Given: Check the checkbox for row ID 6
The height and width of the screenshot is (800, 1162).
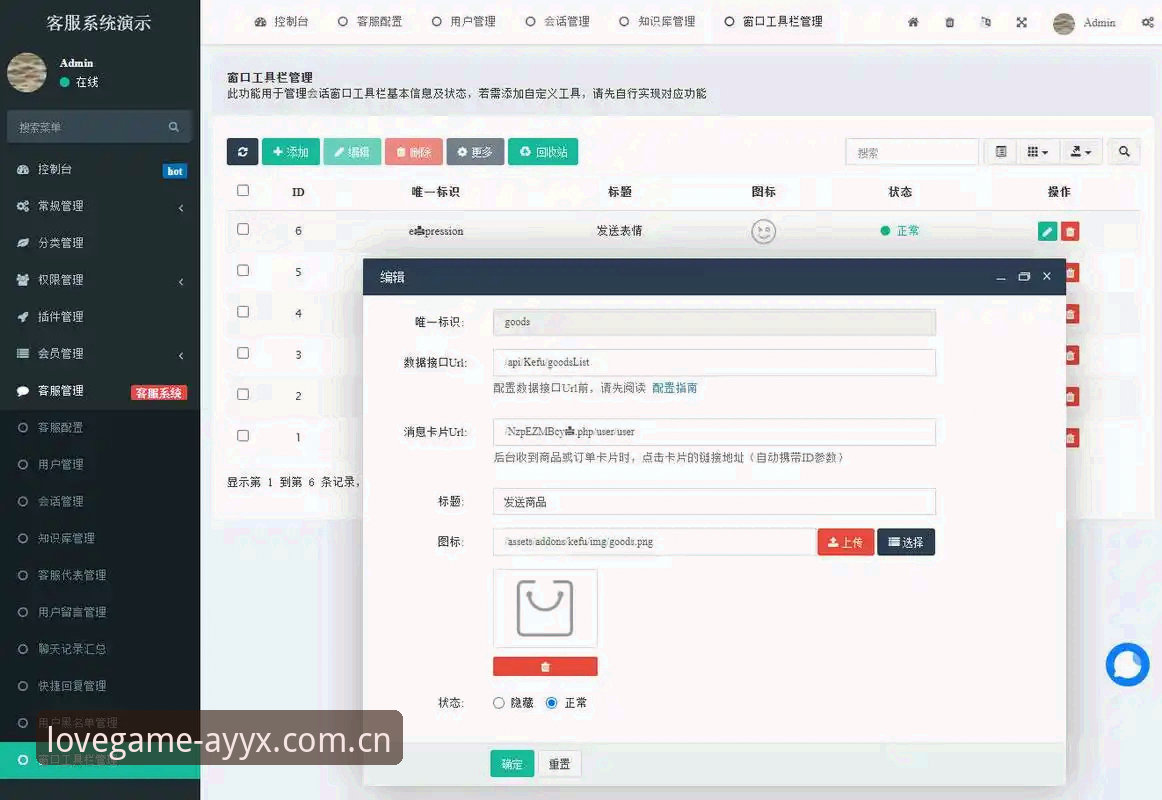Looking at the screenshot, I should (242, 229).
